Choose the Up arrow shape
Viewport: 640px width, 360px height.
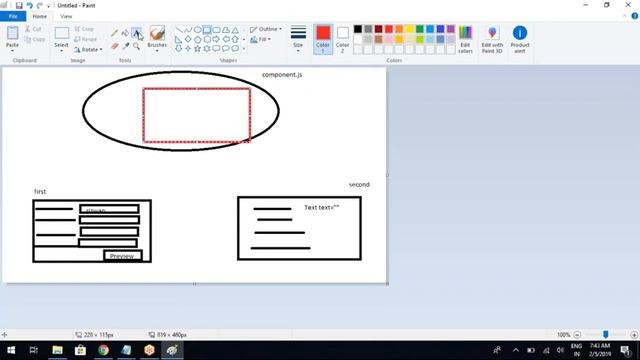click(x=236, y=40)
